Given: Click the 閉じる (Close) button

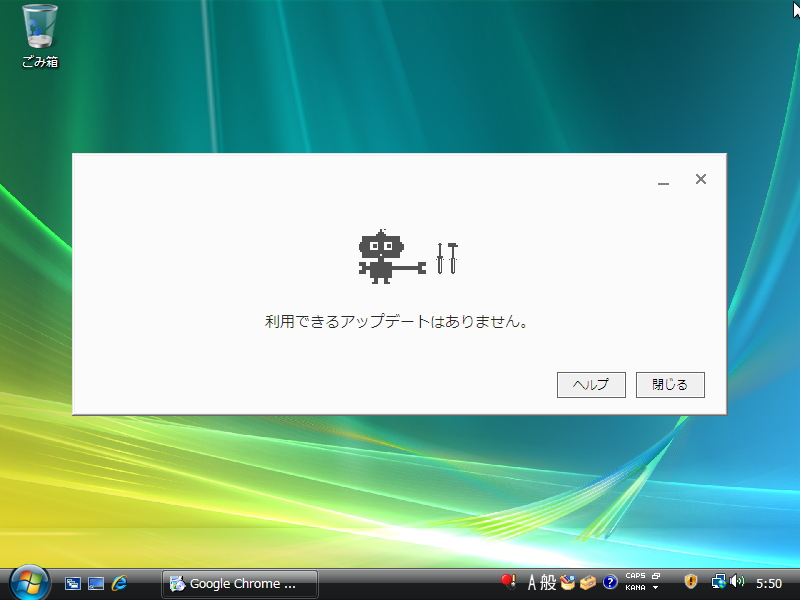Looking at the screenshot, I should (x=670, y=384).
